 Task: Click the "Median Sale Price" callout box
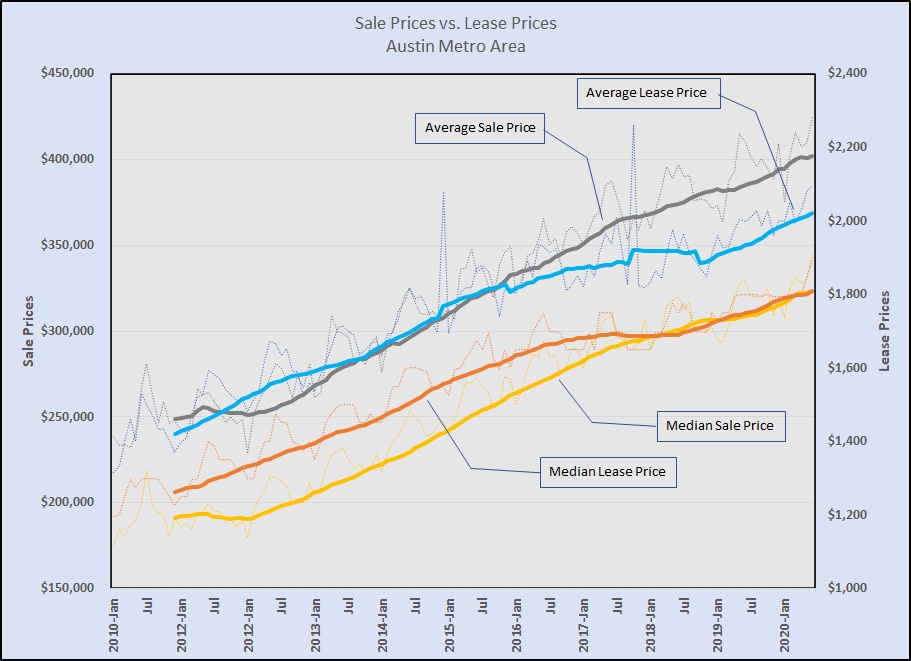pos(719,425)
